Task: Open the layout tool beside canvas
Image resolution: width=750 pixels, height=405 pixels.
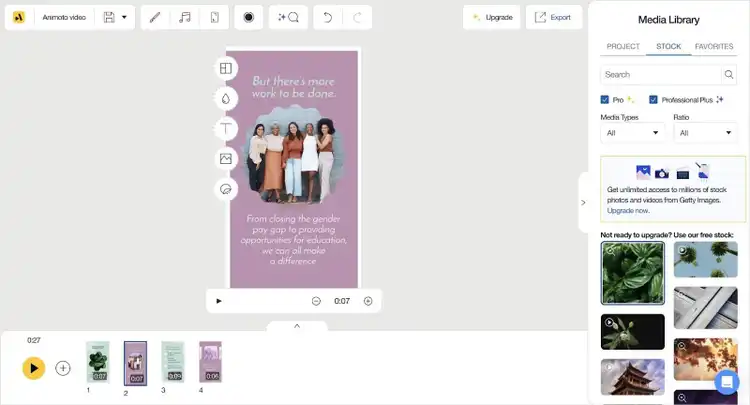Action: 226,68
